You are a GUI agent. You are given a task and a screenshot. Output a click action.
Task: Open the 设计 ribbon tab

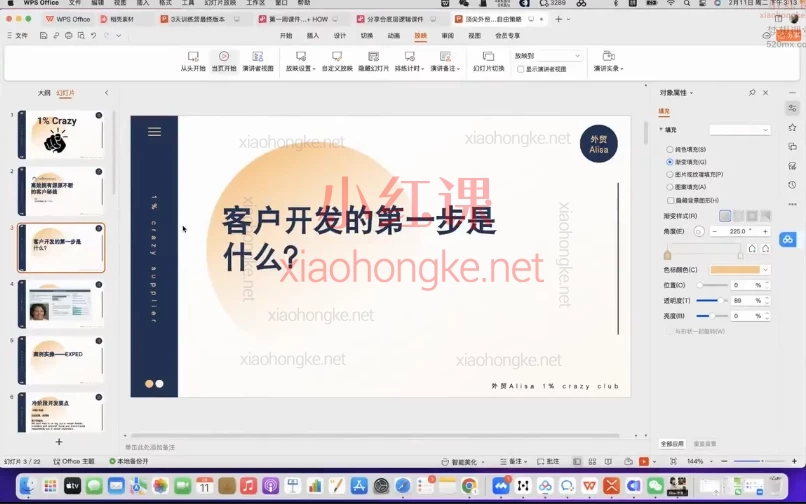tap(340, 35)
